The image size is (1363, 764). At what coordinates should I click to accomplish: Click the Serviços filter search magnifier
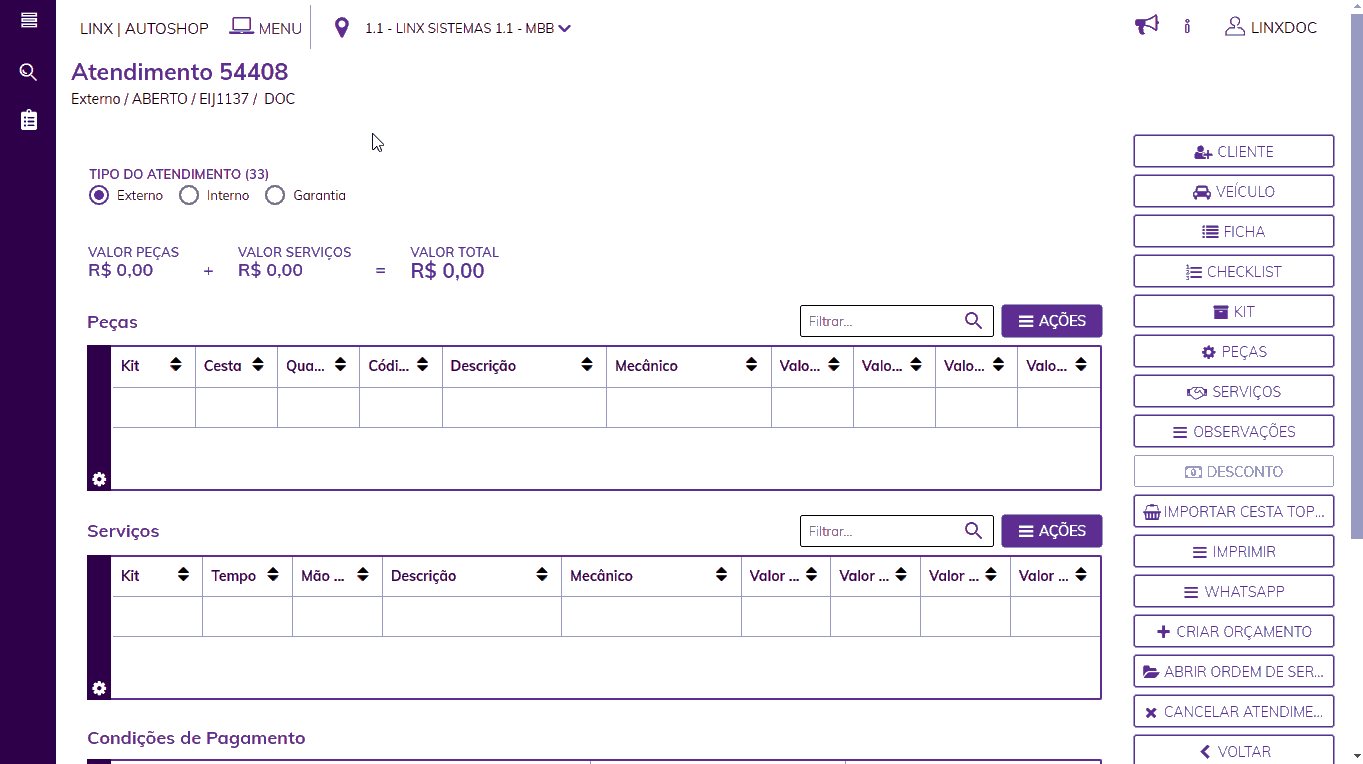point(973,531)
